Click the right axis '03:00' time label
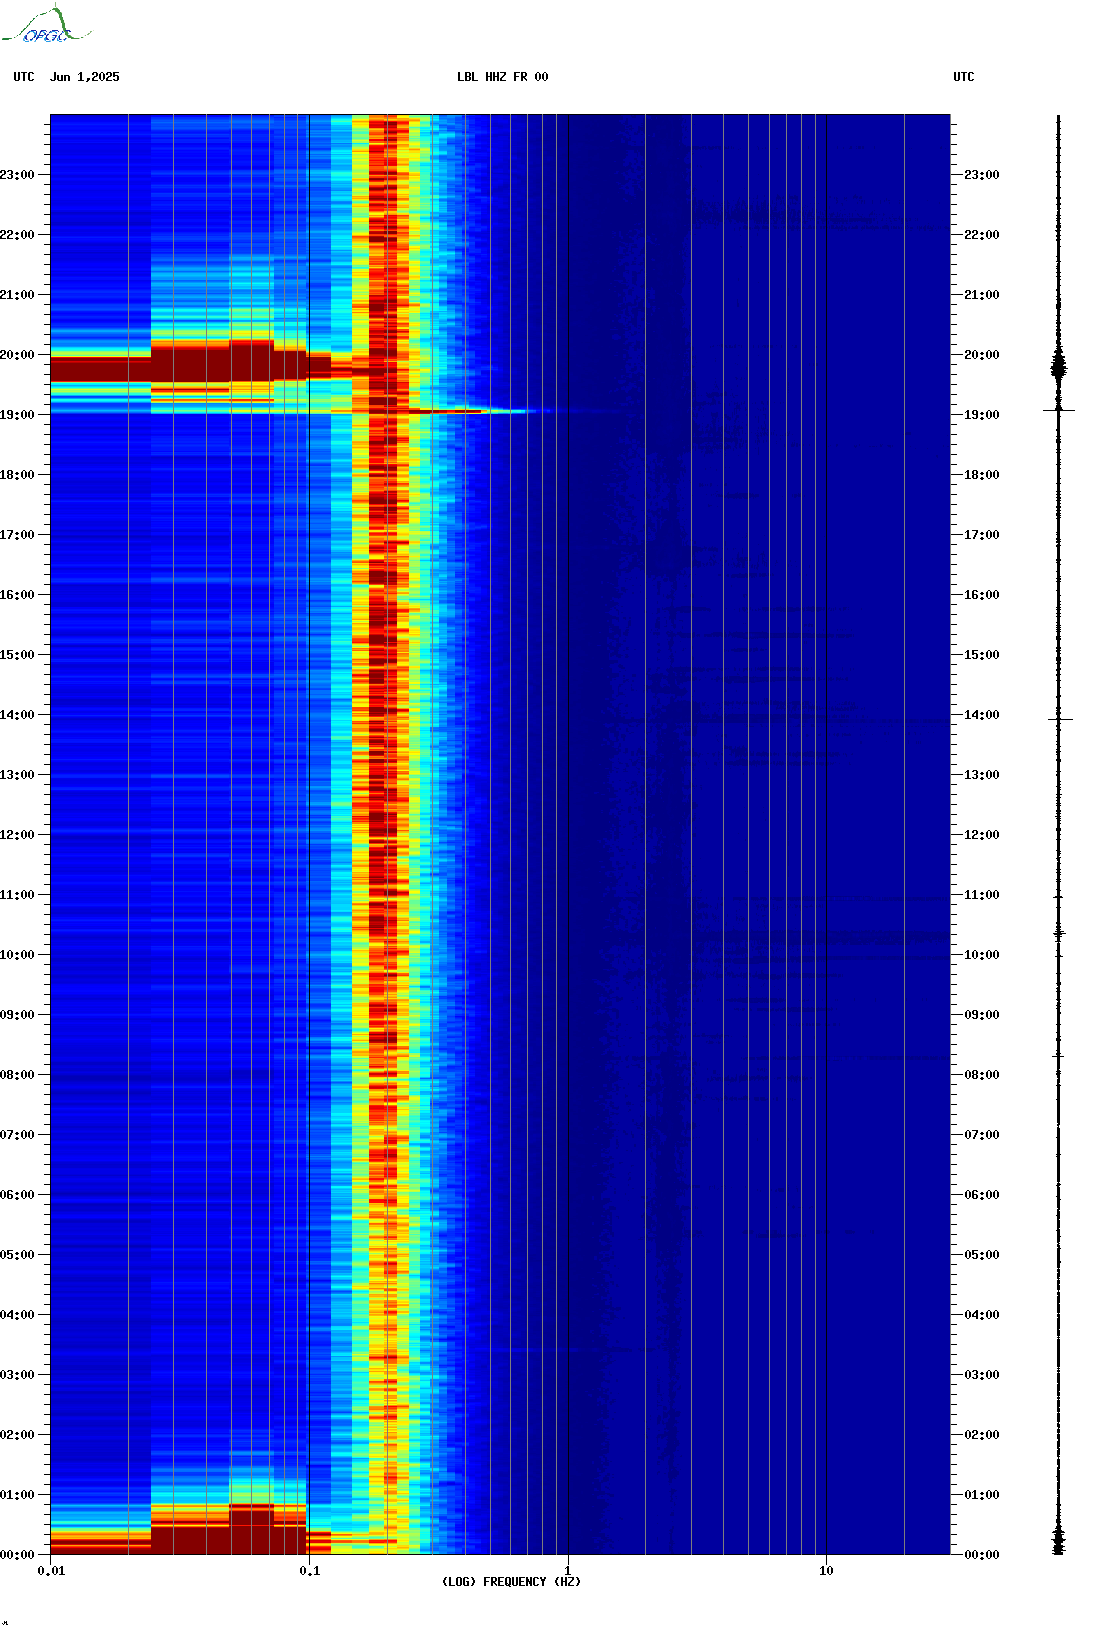Viewport: 1102px width, 1634px height. click(x=982, y=1375)
